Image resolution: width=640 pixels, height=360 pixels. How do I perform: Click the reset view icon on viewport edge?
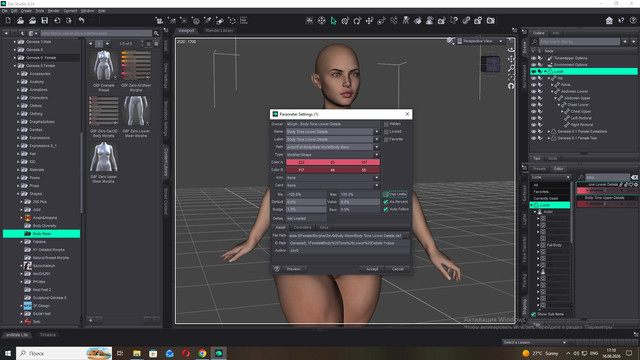pos(511,86)
